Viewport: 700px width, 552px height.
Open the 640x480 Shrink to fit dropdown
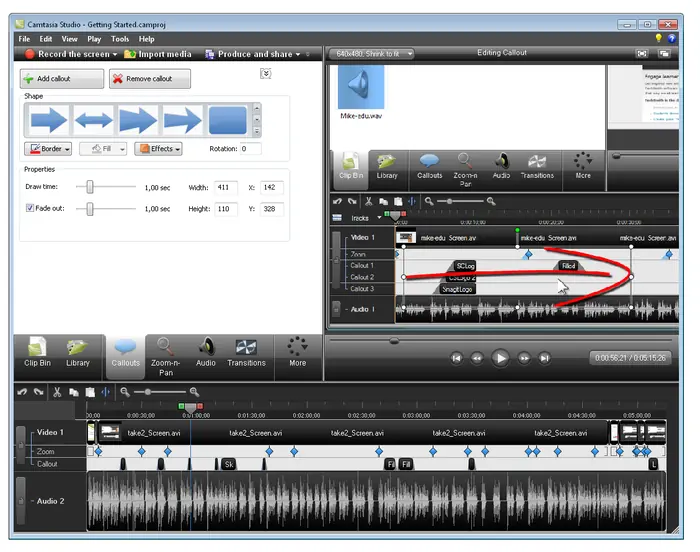pos(371,54)
